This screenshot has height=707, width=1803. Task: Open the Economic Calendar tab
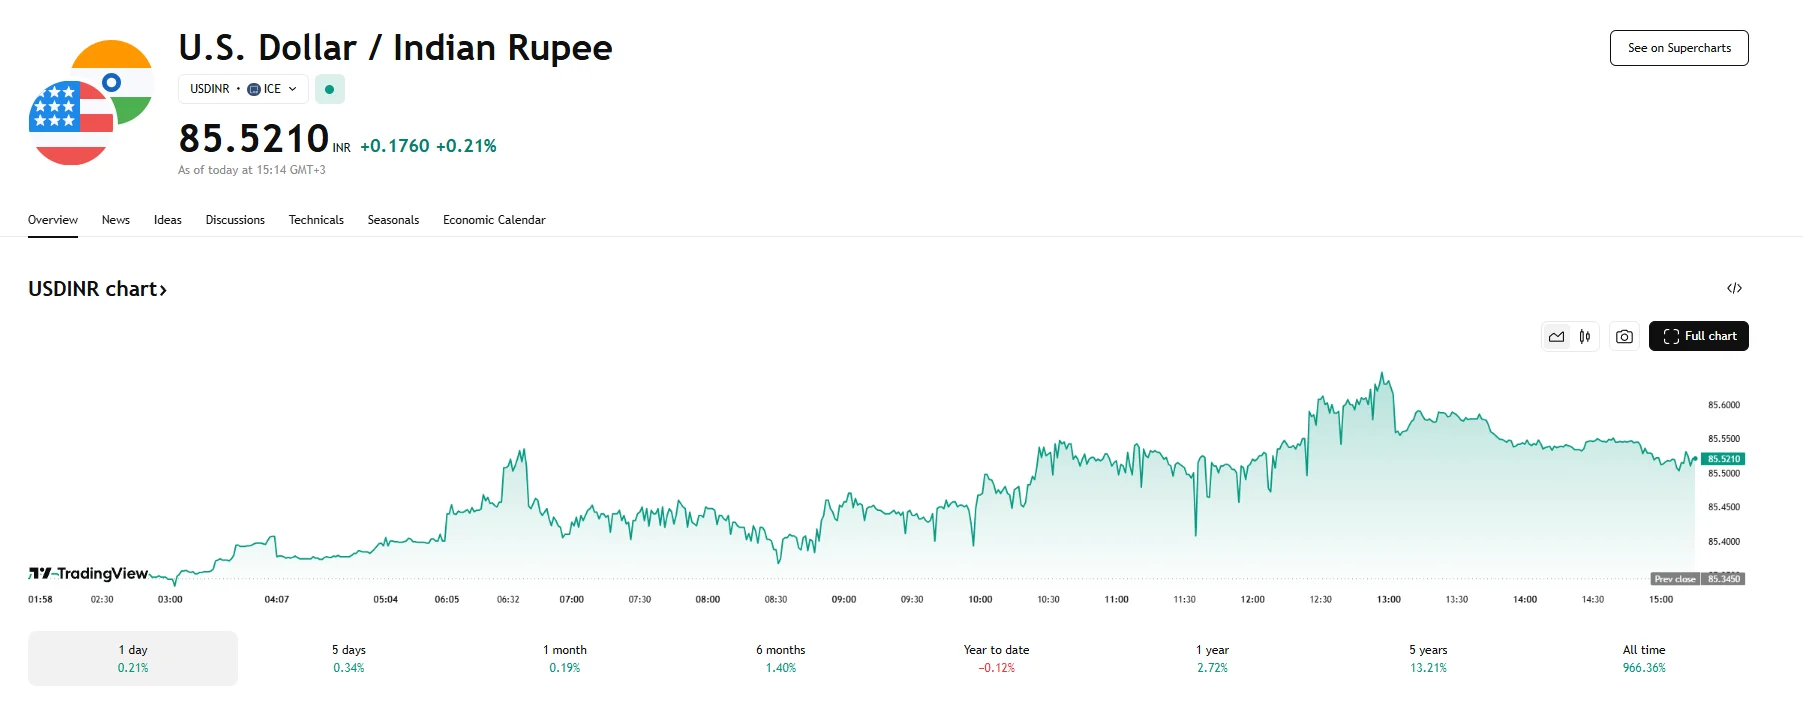494,220
